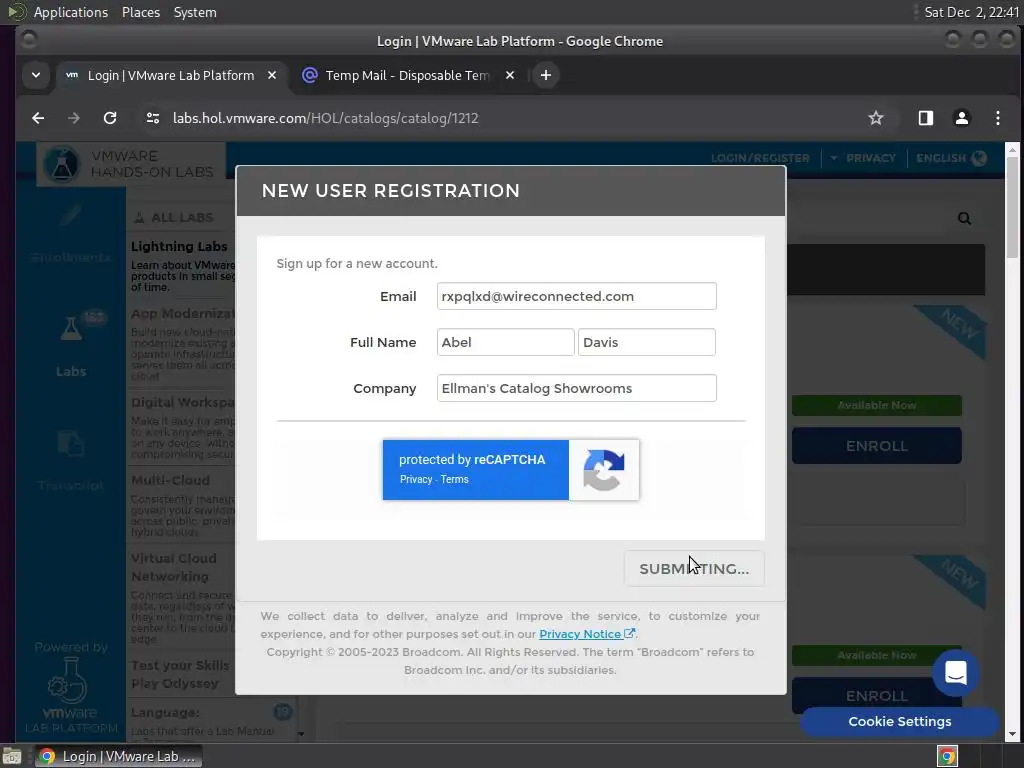Click the Submitting button
This screenshot has width=1024, height=768.
(694, 569)
